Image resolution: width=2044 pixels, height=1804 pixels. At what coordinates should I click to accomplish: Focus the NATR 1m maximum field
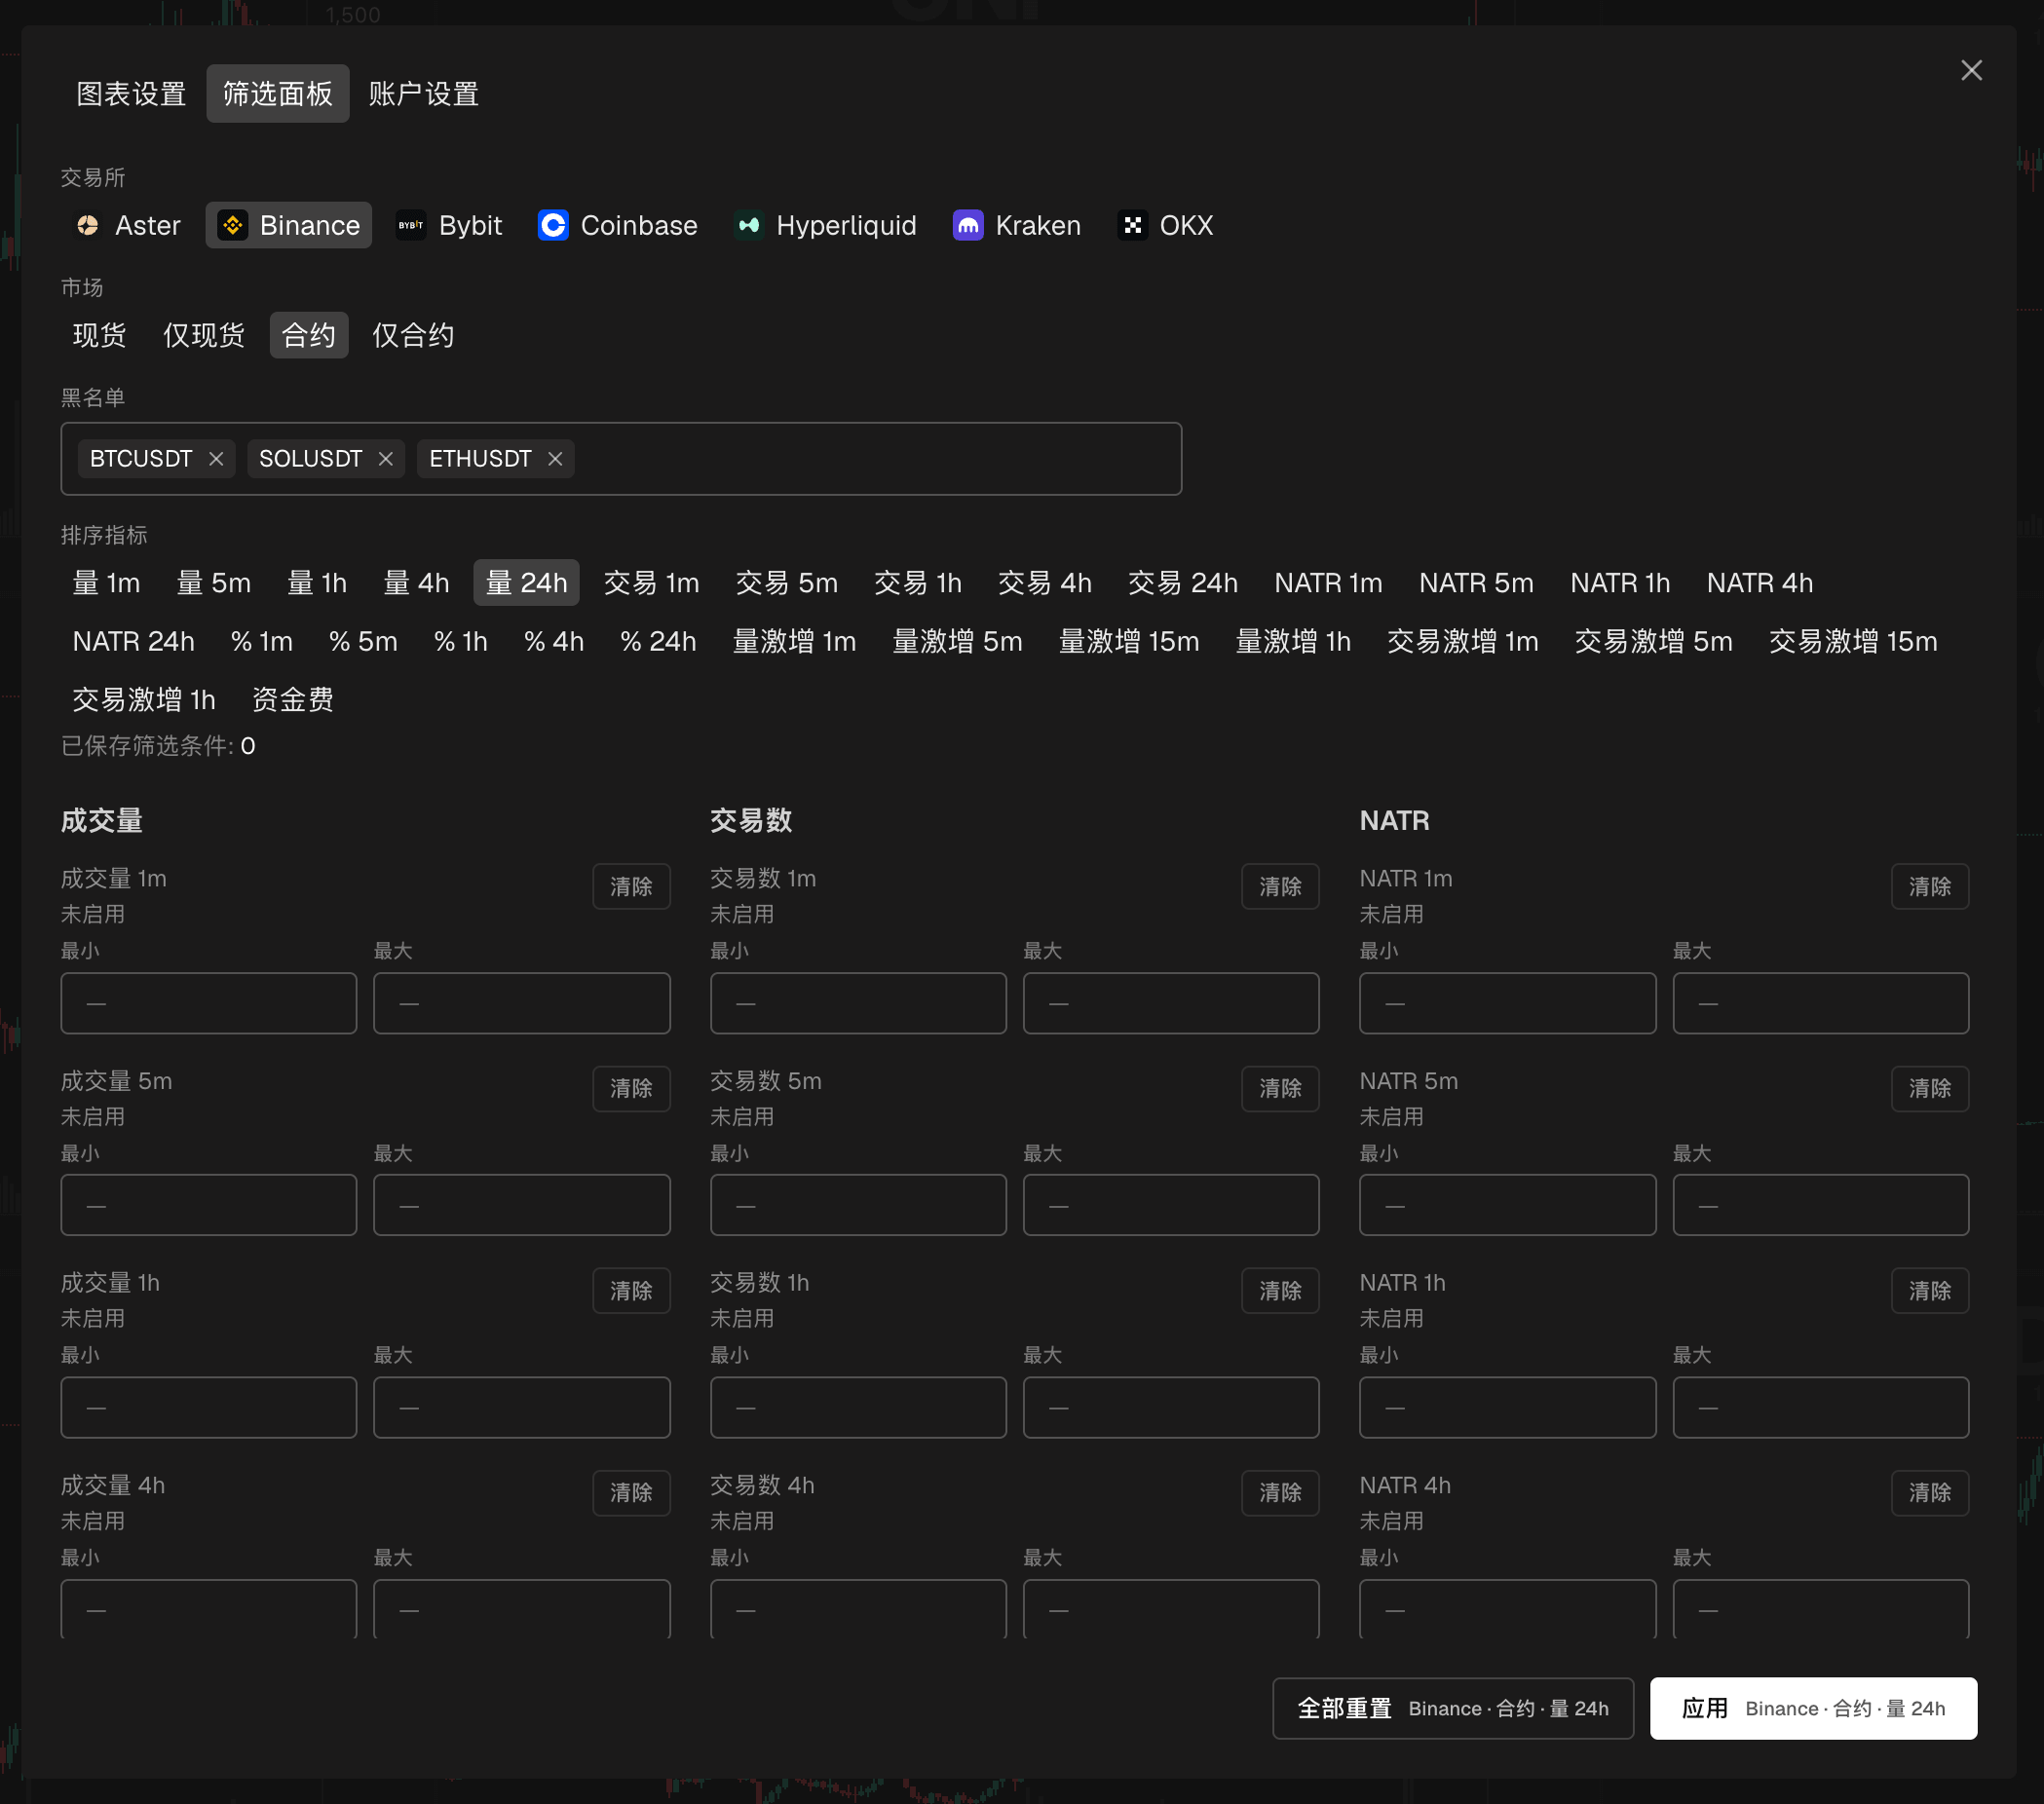click(1820, 1003)
